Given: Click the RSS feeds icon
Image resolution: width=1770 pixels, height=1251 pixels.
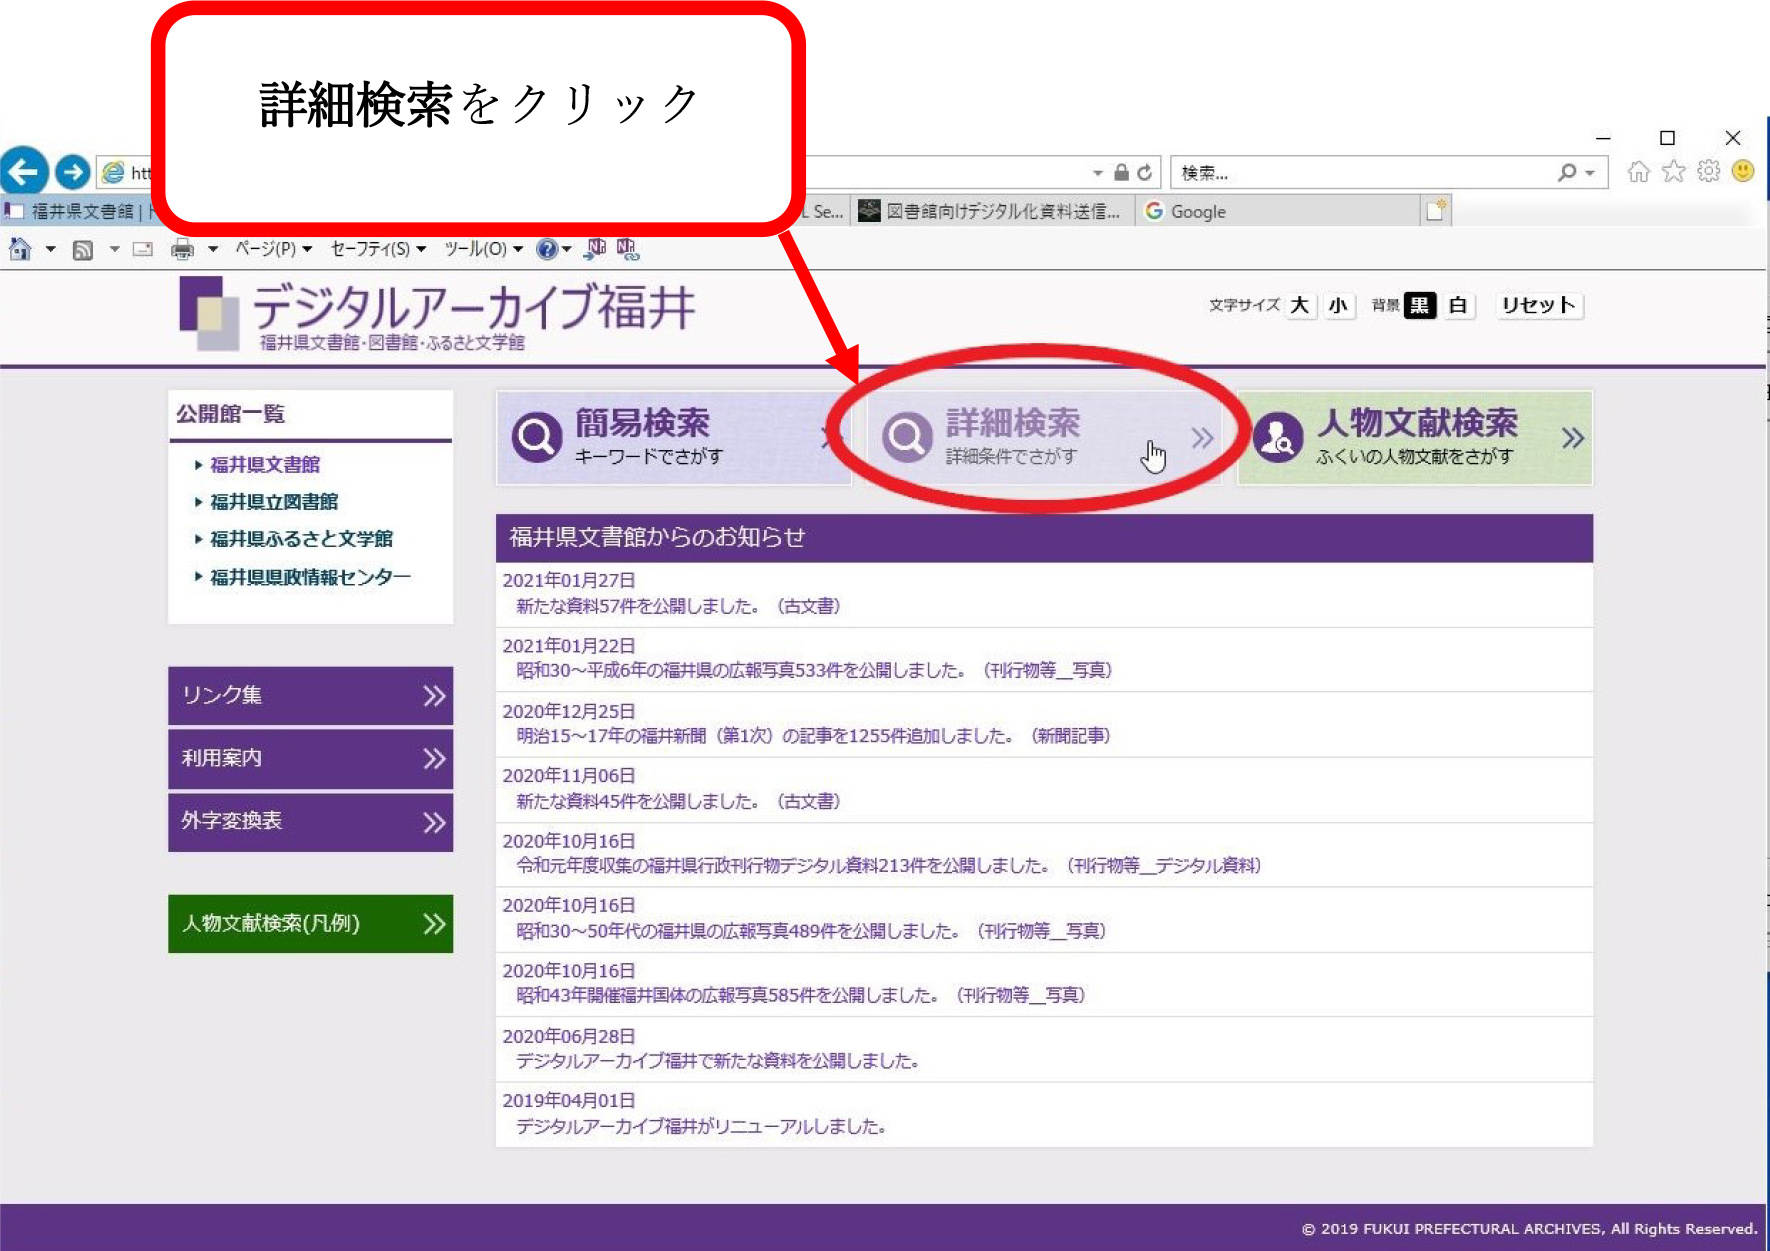Looking at the screenshot, I should click(83, 249).
